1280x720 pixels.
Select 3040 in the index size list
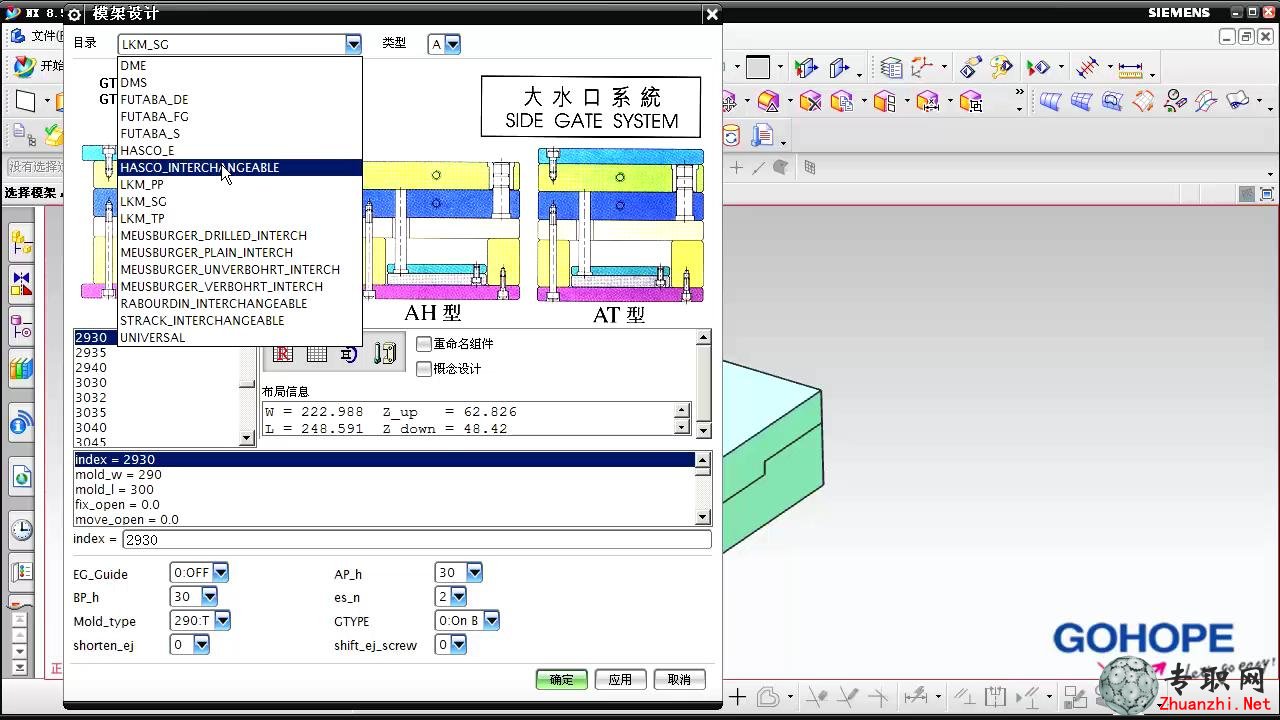point(156,428)
